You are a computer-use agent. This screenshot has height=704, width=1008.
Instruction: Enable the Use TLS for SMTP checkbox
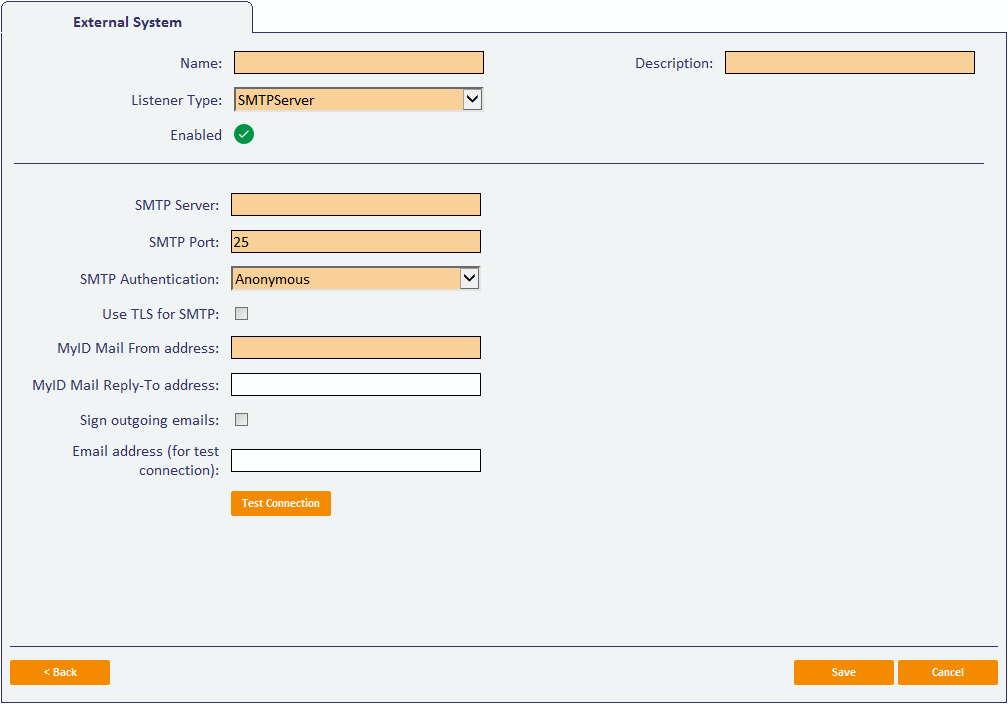[x=241, y=314]
